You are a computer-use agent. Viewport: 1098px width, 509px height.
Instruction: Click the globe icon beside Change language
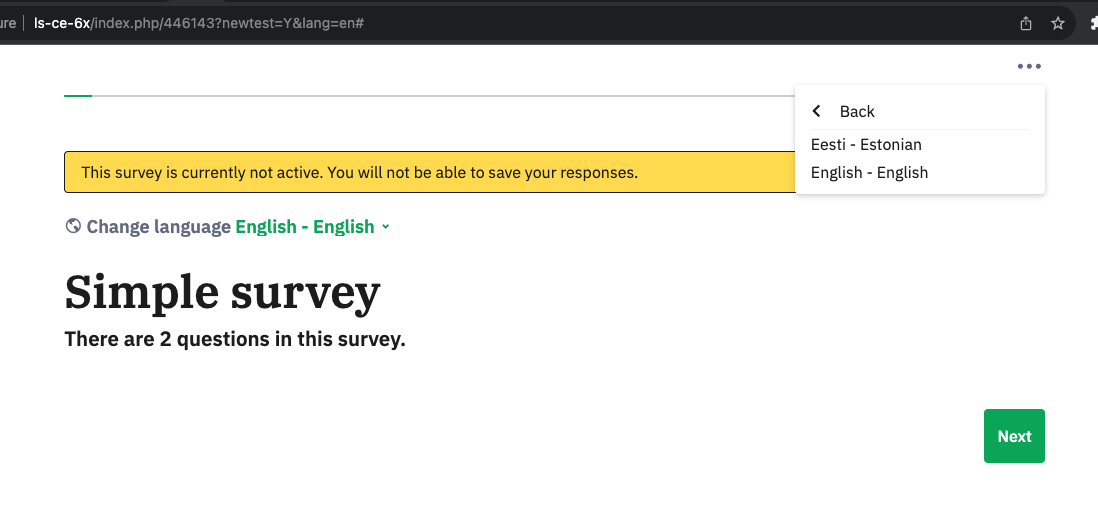click(x=73, y=226)
